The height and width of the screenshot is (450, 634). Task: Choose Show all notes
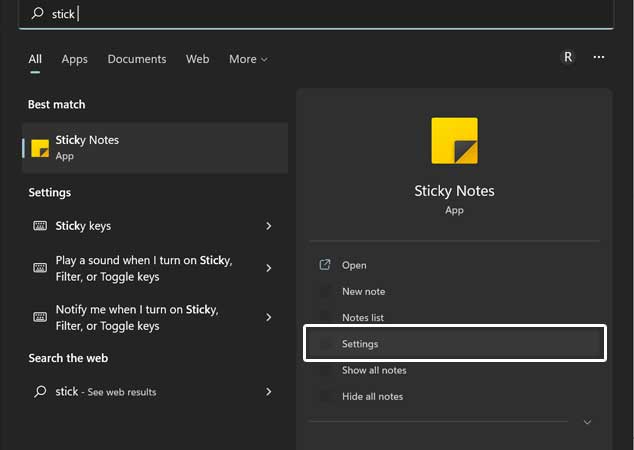(455, 370)
